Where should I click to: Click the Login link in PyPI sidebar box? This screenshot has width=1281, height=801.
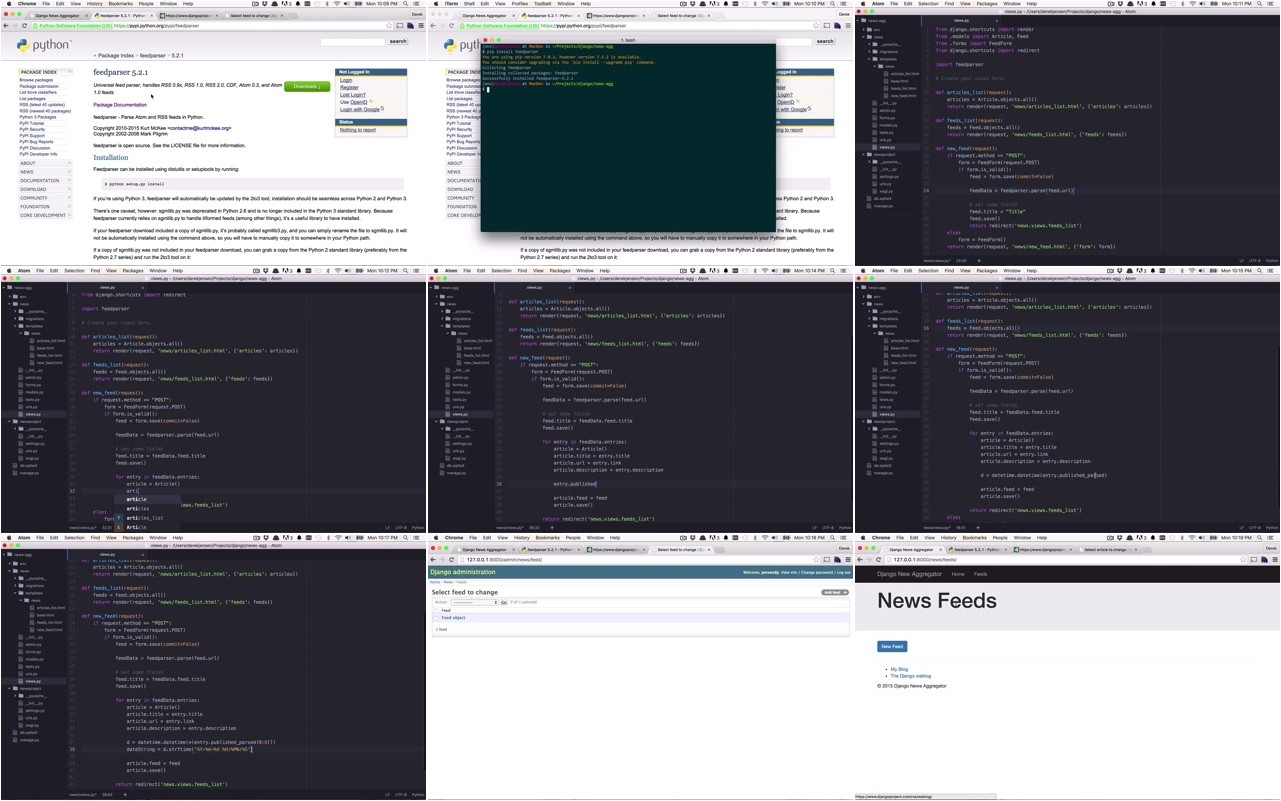[x=346, y=80]
